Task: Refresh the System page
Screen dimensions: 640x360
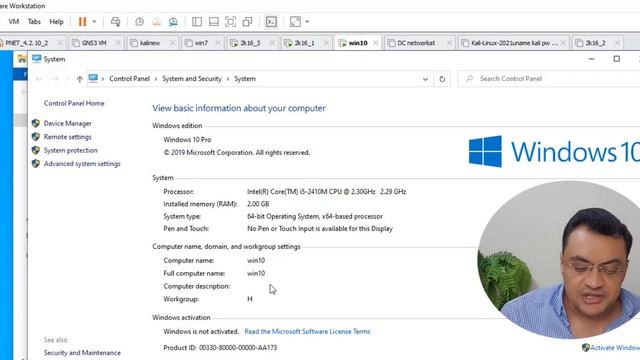Action: tap(442, 79)
